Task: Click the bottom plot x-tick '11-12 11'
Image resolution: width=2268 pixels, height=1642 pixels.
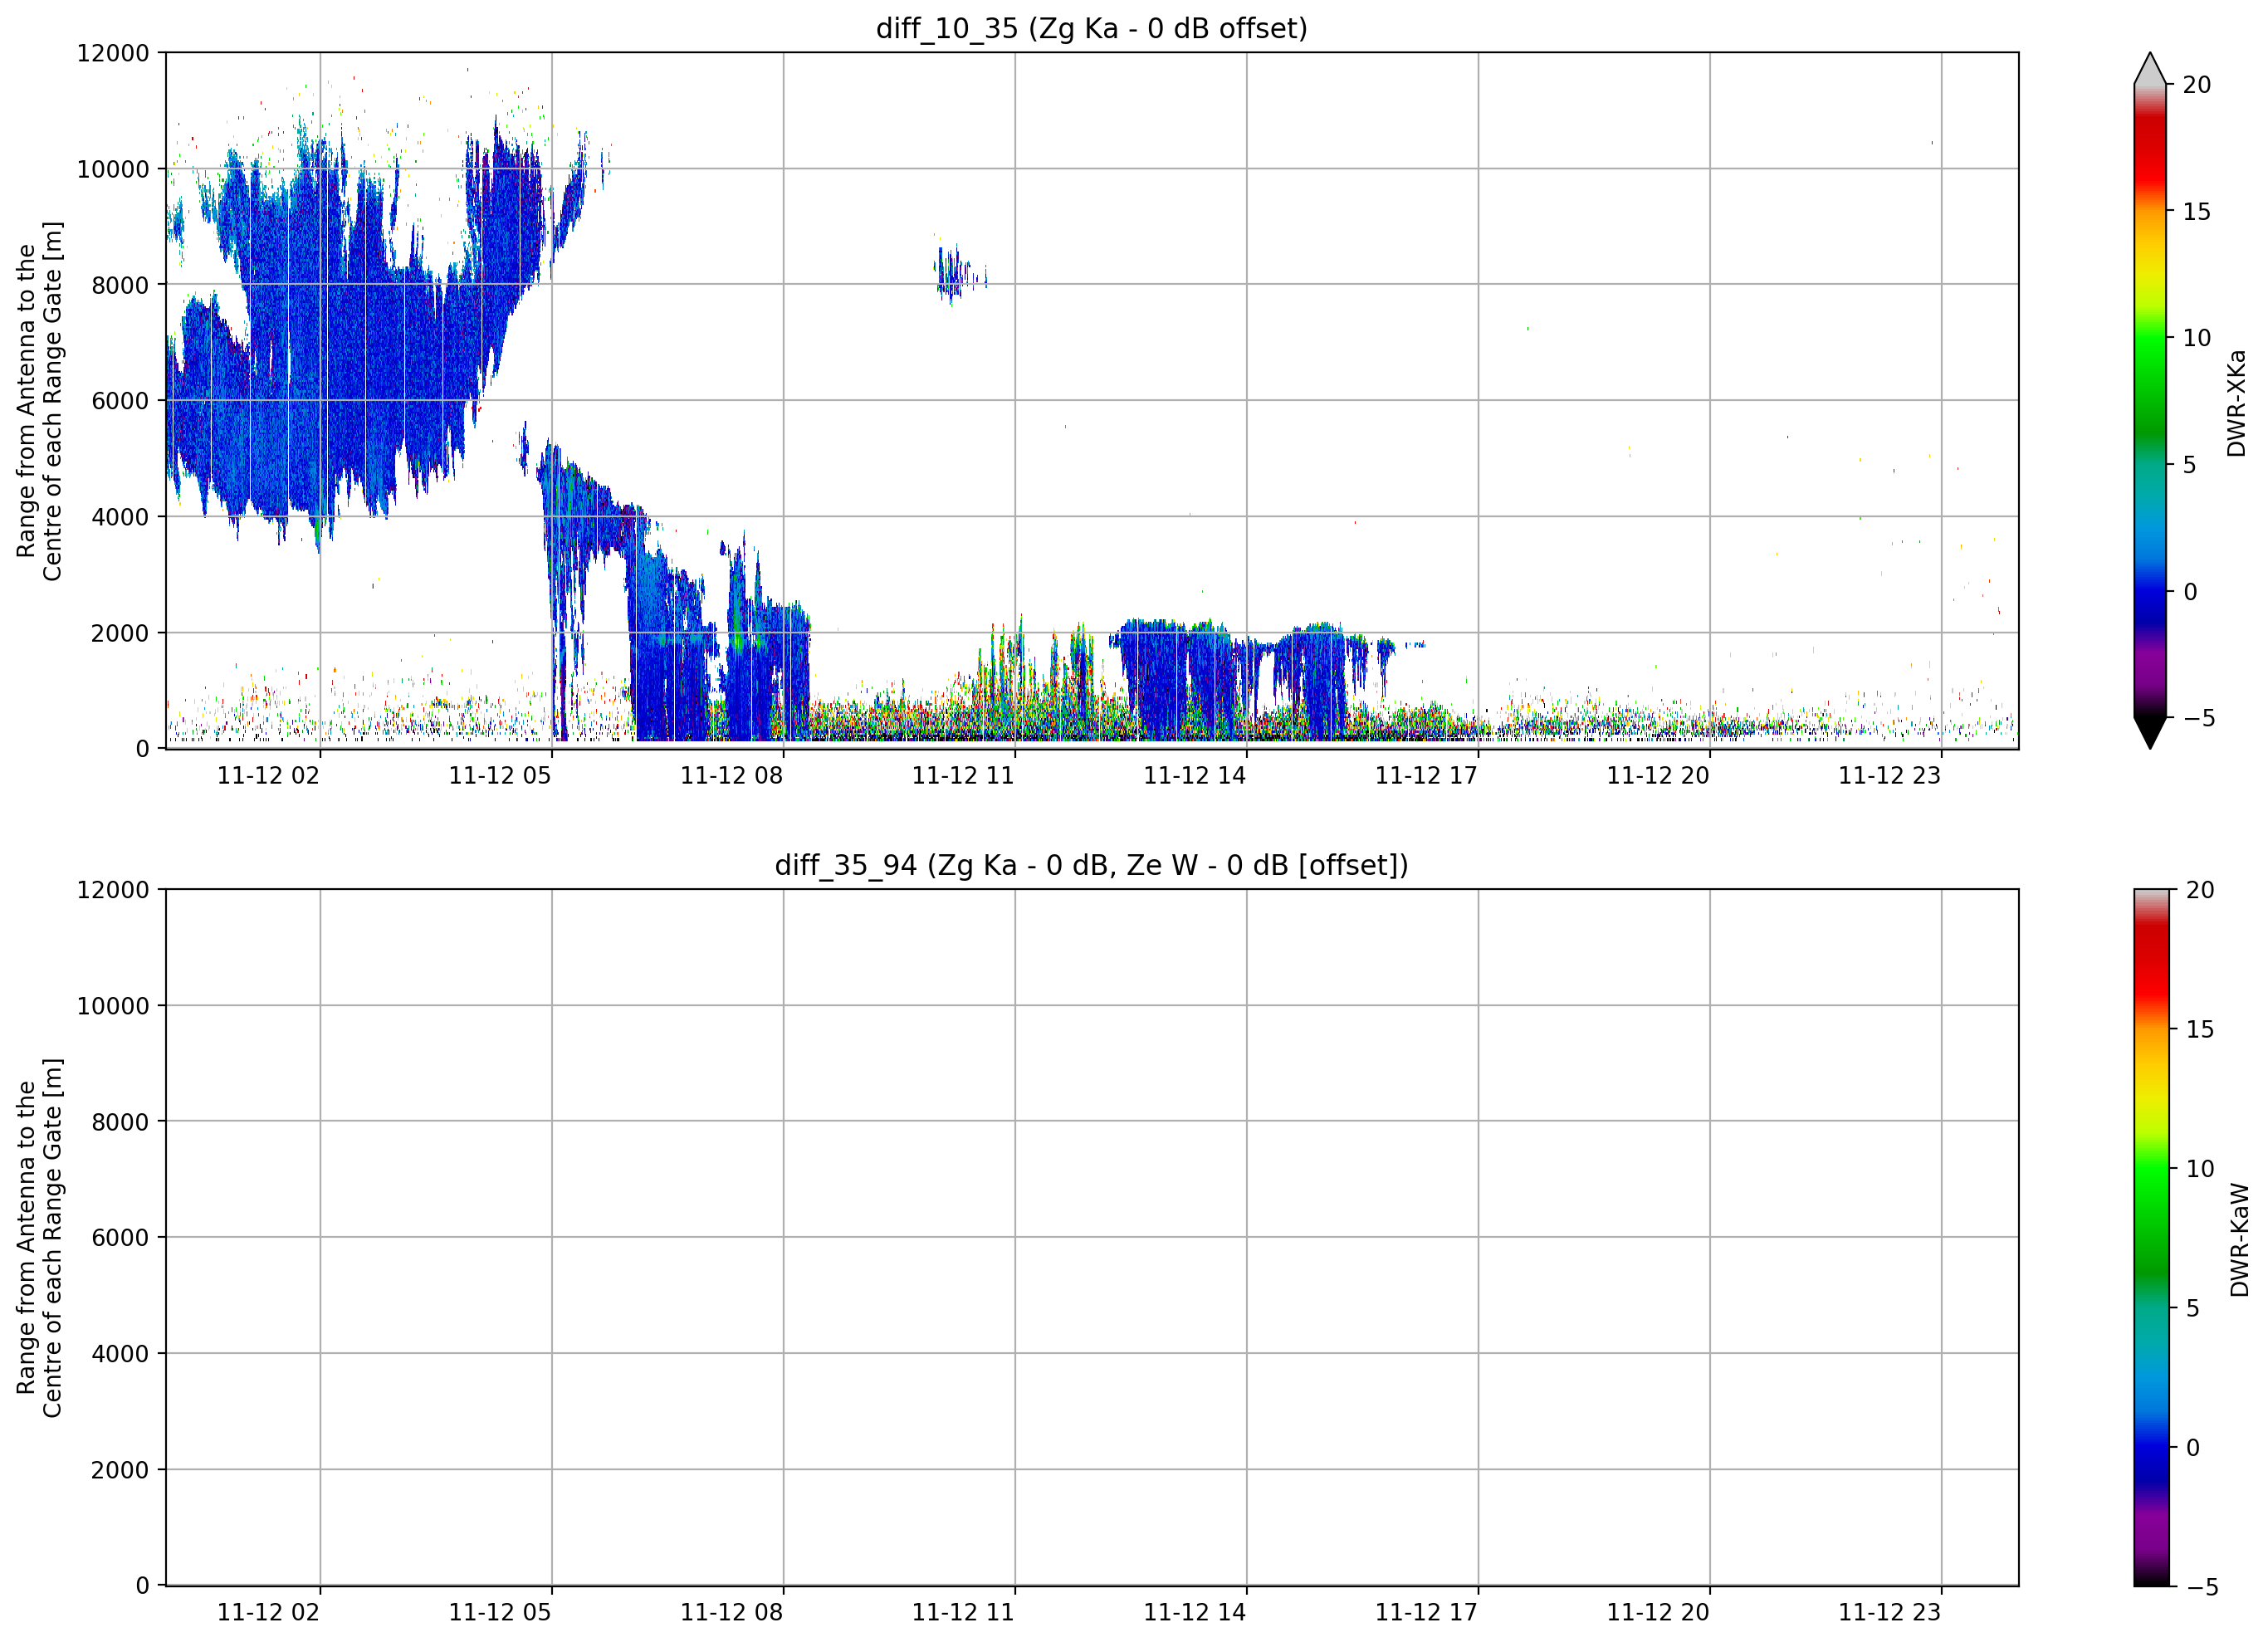Action: tap(963, 1613)
